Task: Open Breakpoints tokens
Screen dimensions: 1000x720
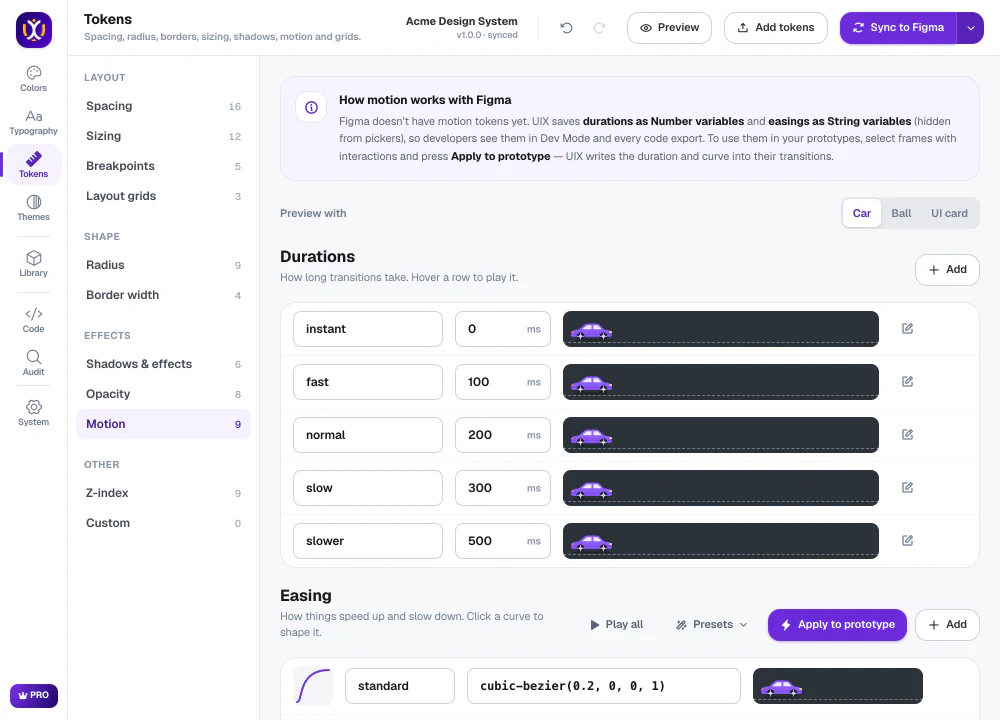Action: [x=163, y=166]
